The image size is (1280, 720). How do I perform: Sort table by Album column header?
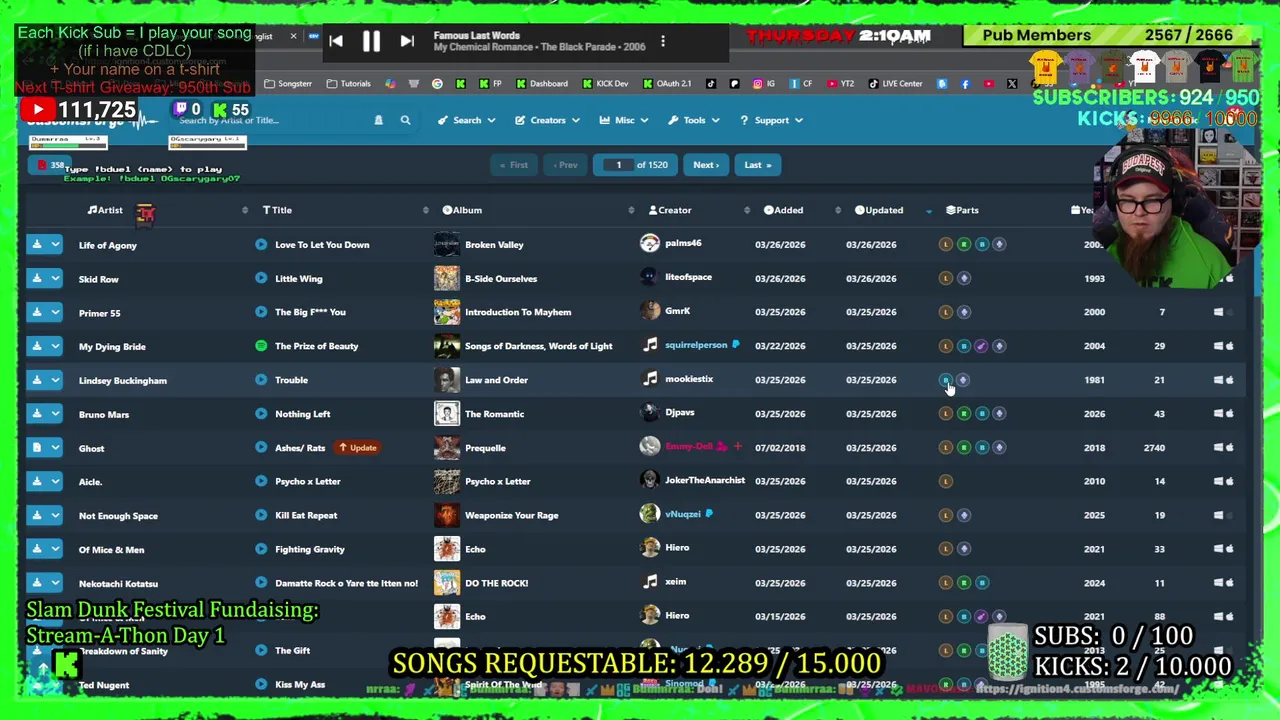(462, 210)
